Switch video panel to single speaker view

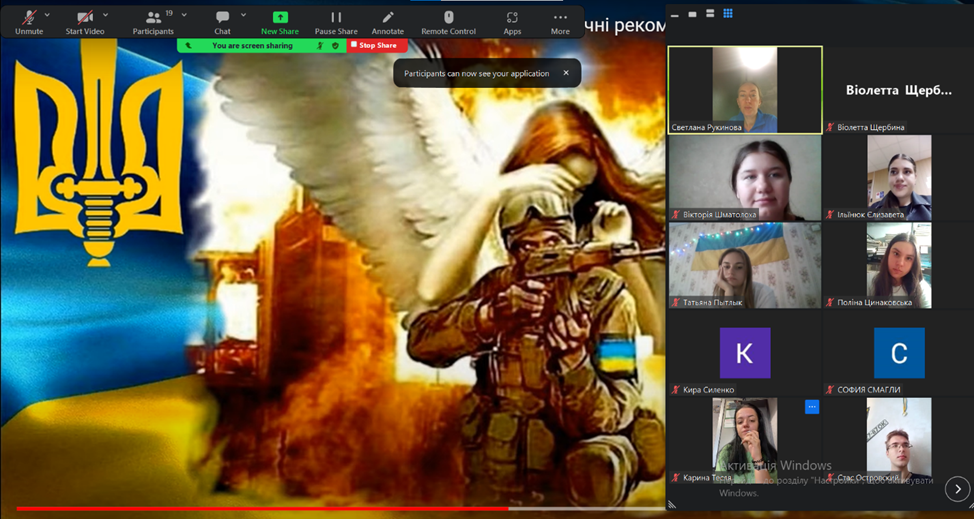pos(693,14)
